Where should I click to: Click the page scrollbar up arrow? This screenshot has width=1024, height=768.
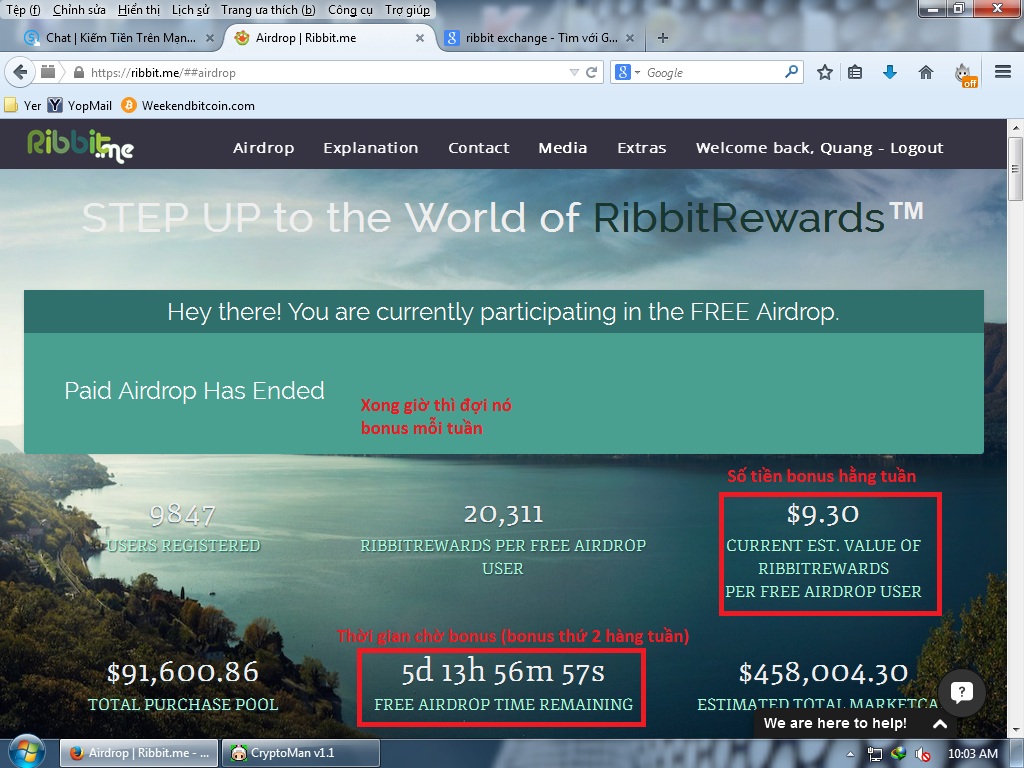coord(1016,127)
